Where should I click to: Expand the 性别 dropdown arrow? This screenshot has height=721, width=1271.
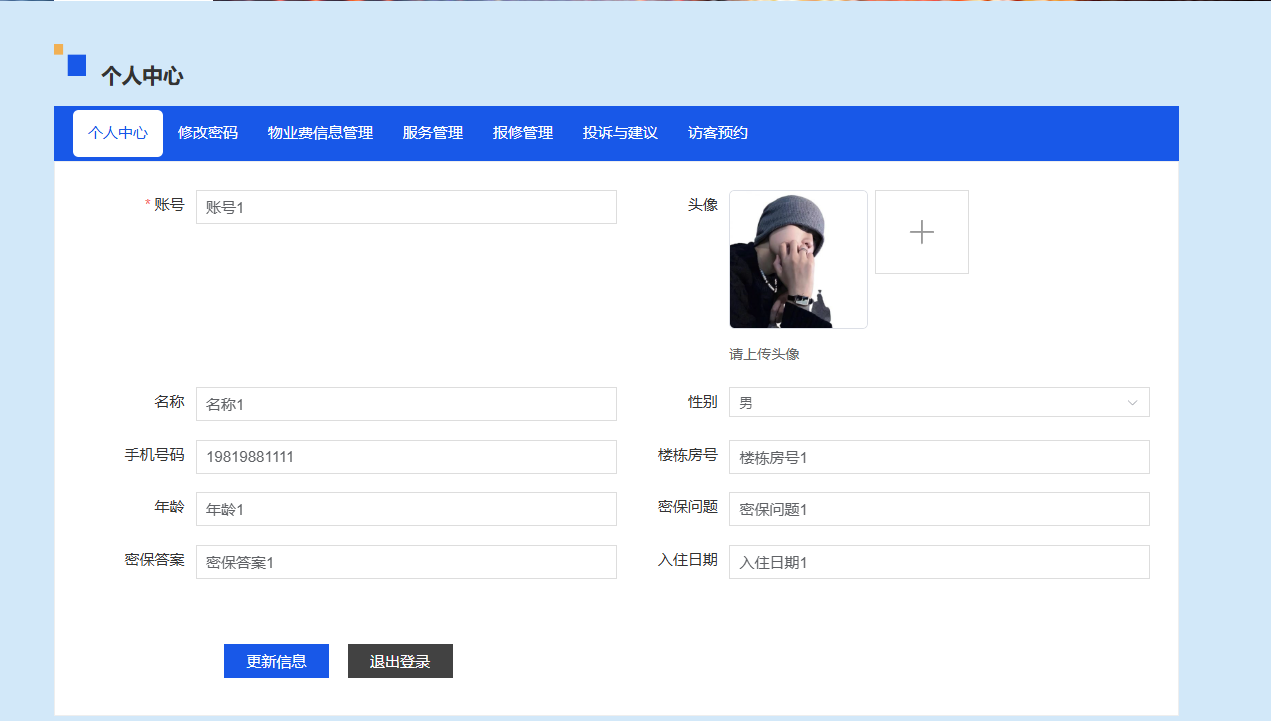[x=1132, y=403]
